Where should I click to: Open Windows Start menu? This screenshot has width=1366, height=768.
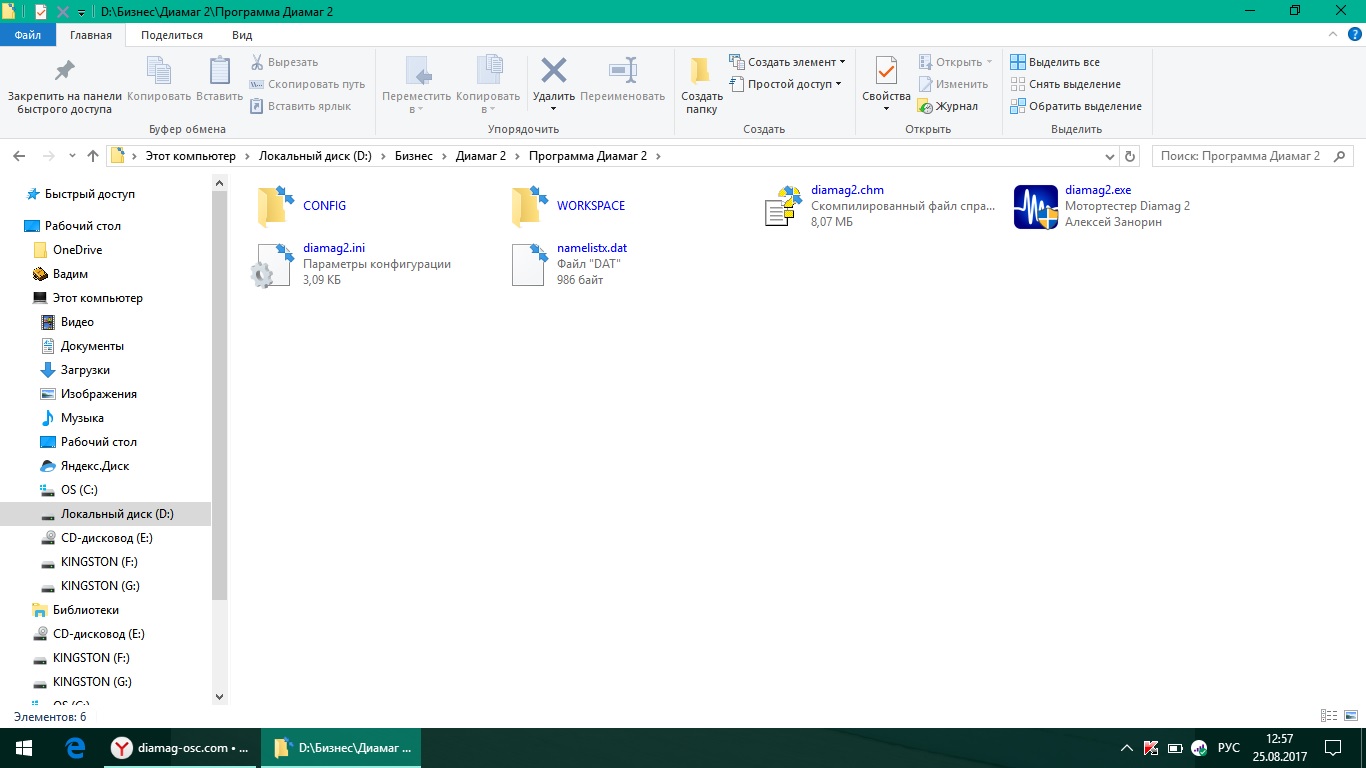pyautogui.click(x=24, y=748)
